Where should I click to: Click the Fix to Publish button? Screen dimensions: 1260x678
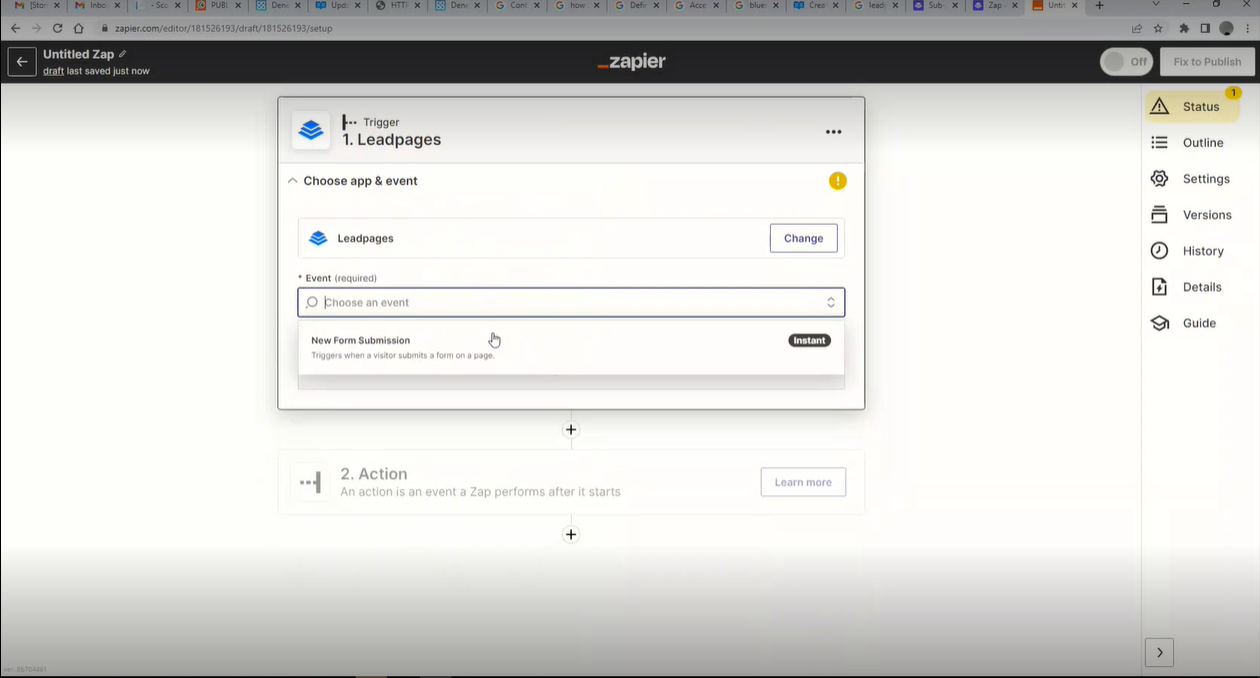1207,62
